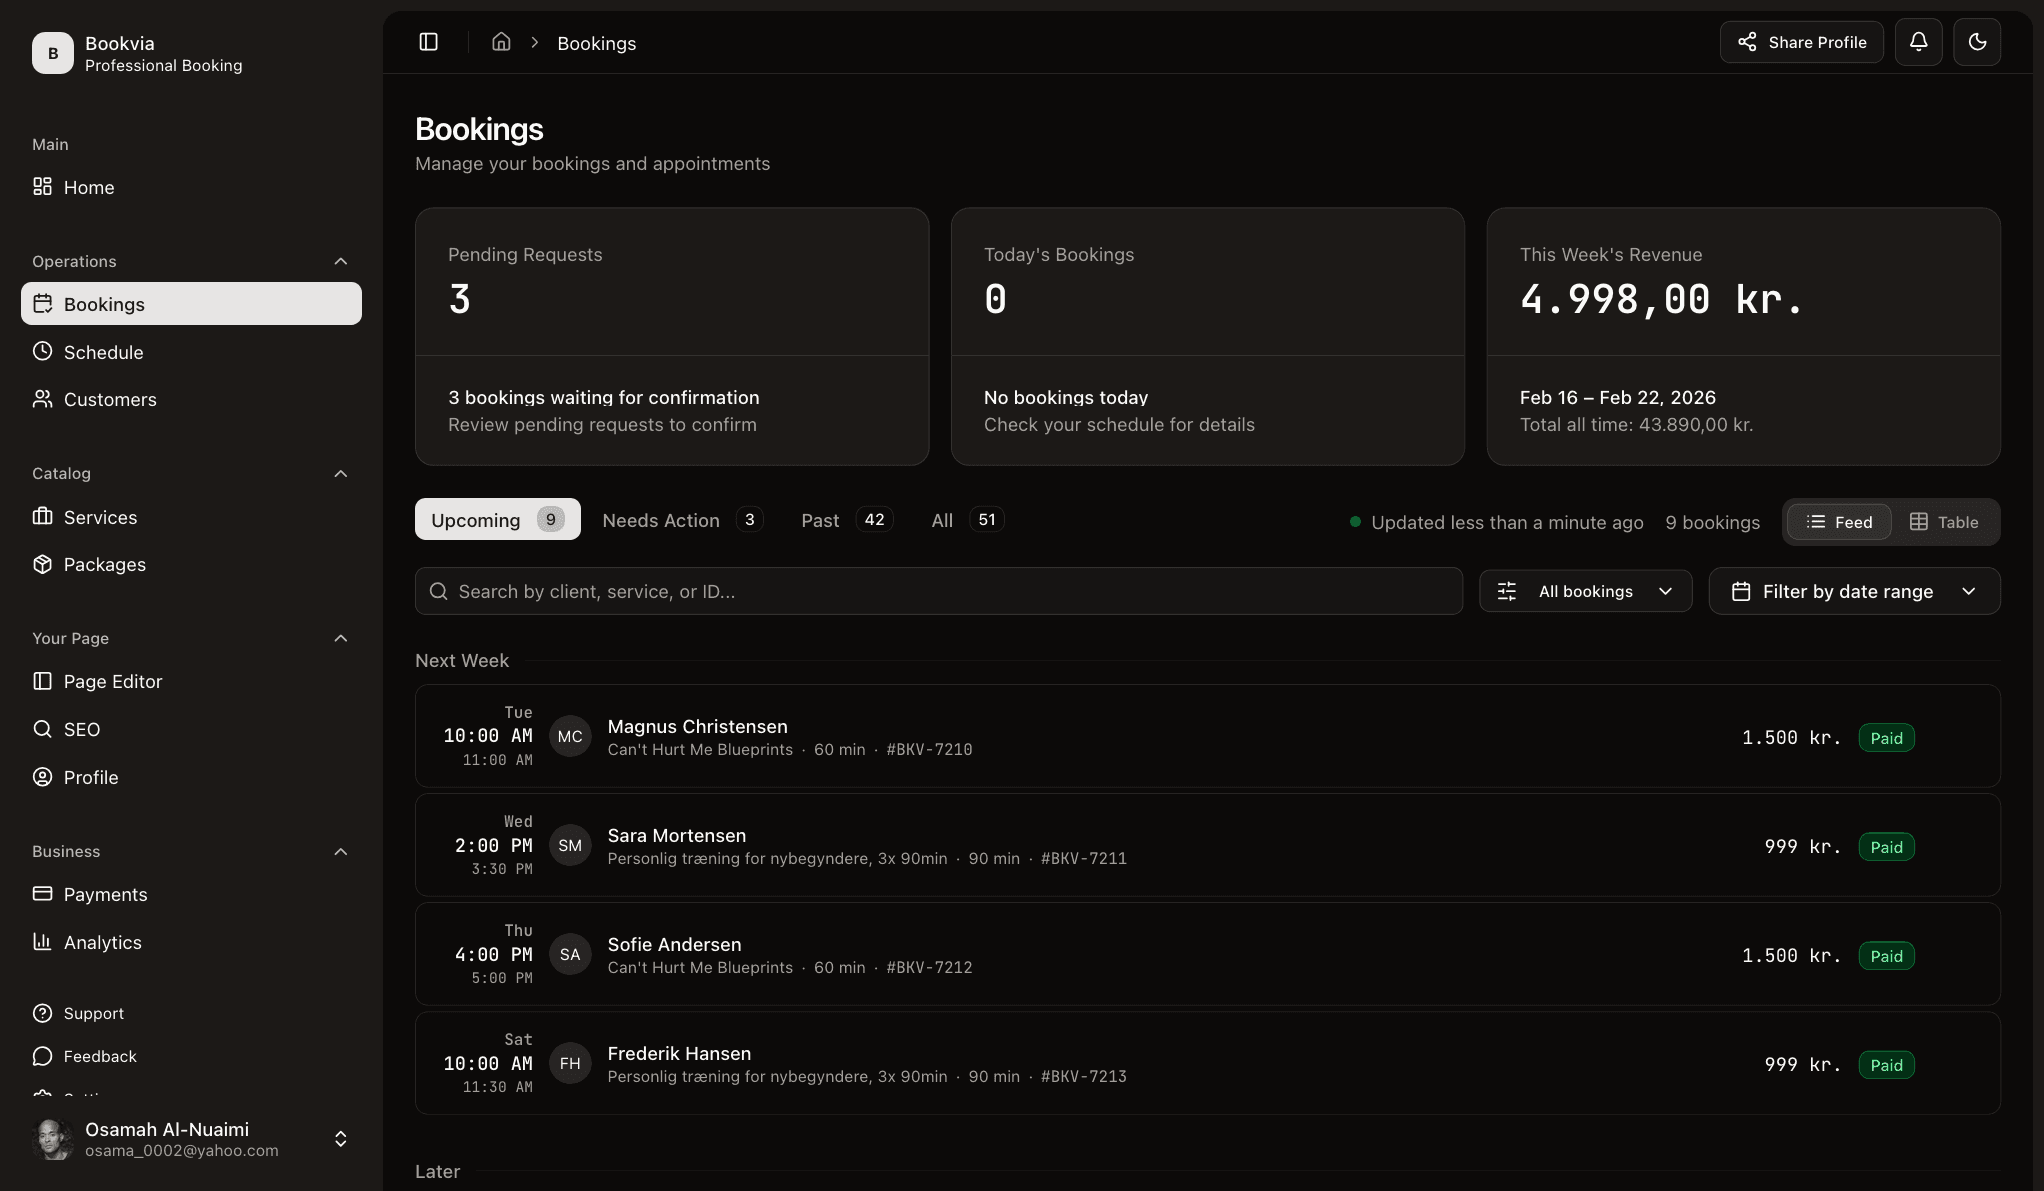2044x1191 pixels.
Task: Click the booking search input field
Action: [937, 591]
